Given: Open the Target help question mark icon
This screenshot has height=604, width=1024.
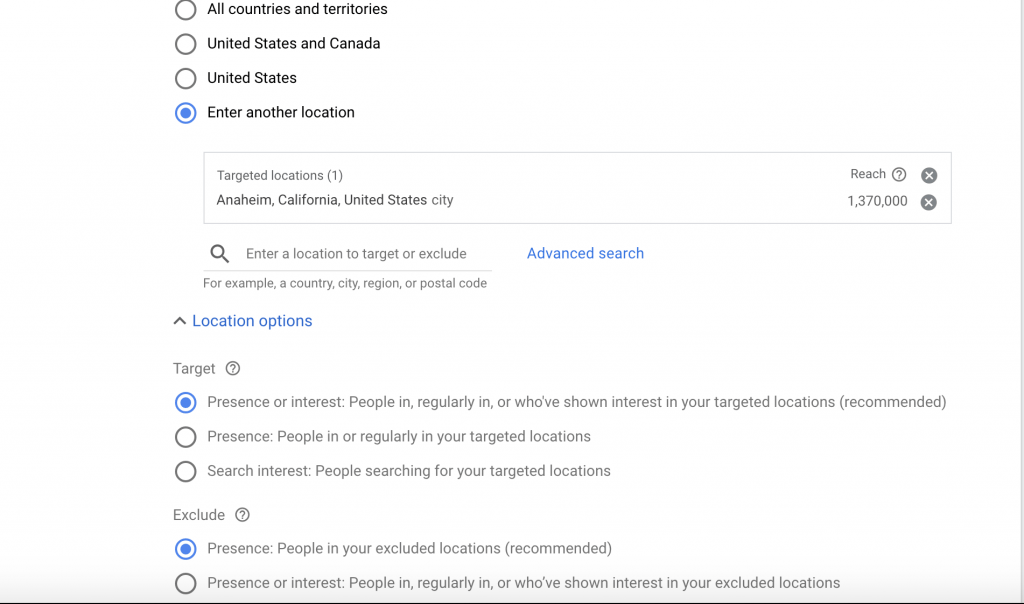Looking at the screenshot, I should 232,368.
